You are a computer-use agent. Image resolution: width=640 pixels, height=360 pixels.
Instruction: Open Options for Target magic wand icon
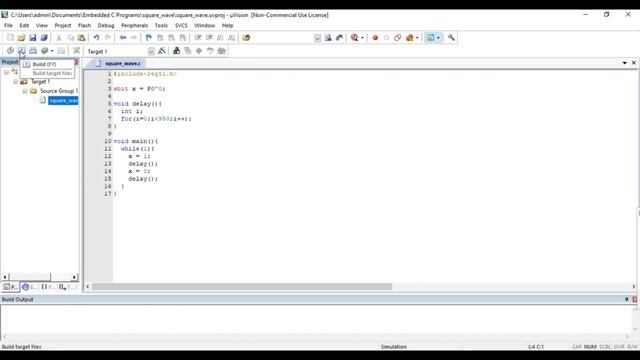tap(162, 51)
